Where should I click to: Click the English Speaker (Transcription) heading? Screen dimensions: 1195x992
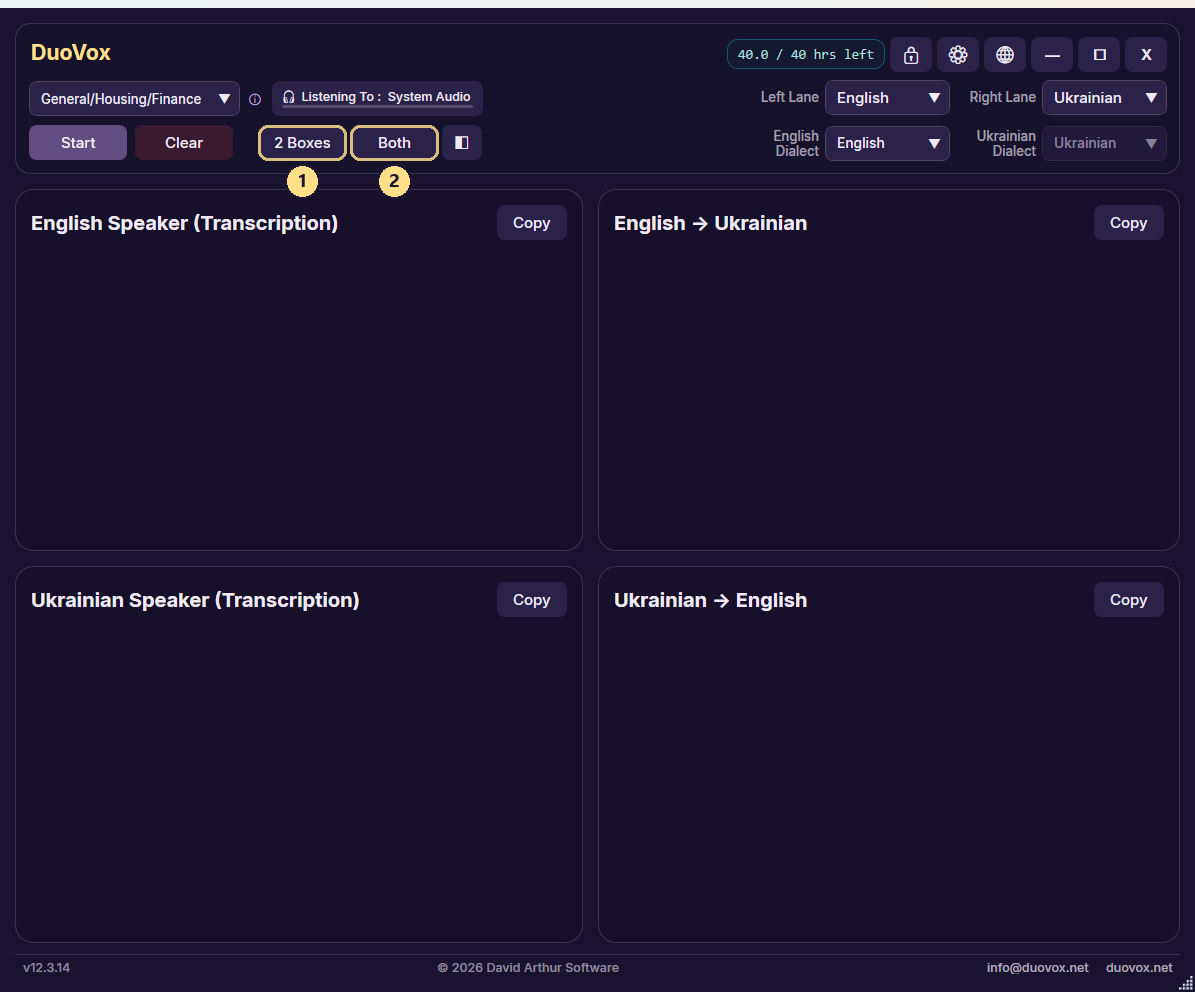pyautogui.click(x=184, y=223)
